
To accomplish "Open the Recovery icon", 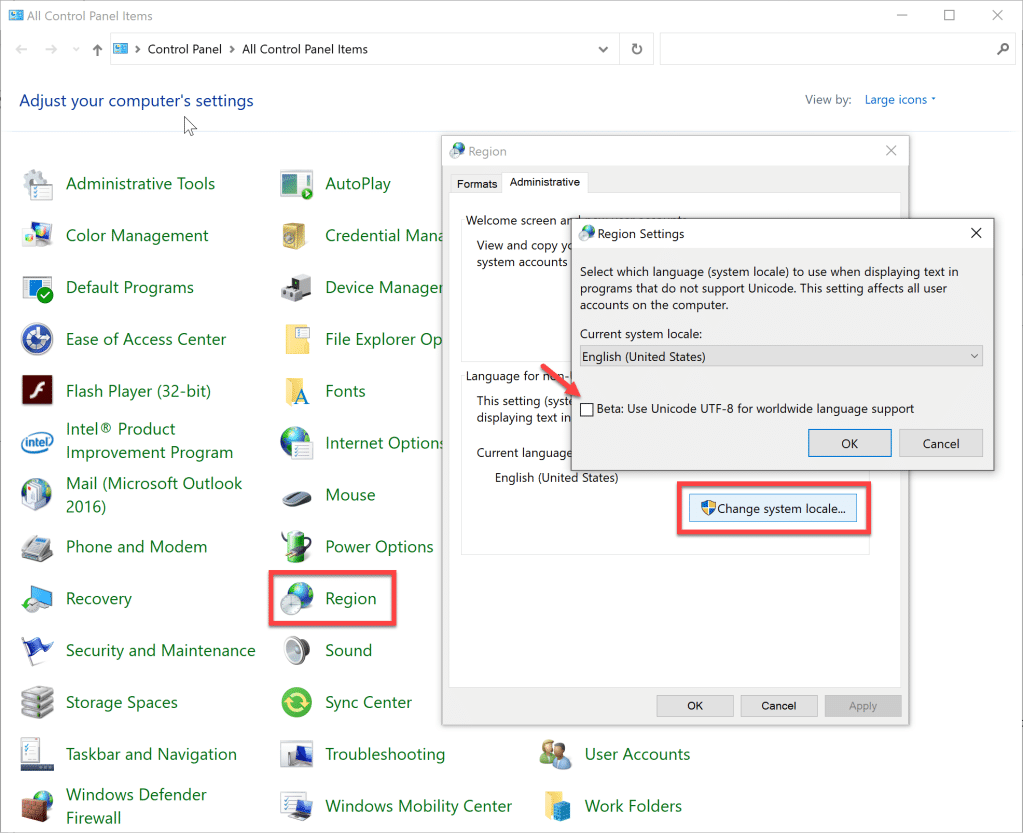I will (x=37, y=599).
